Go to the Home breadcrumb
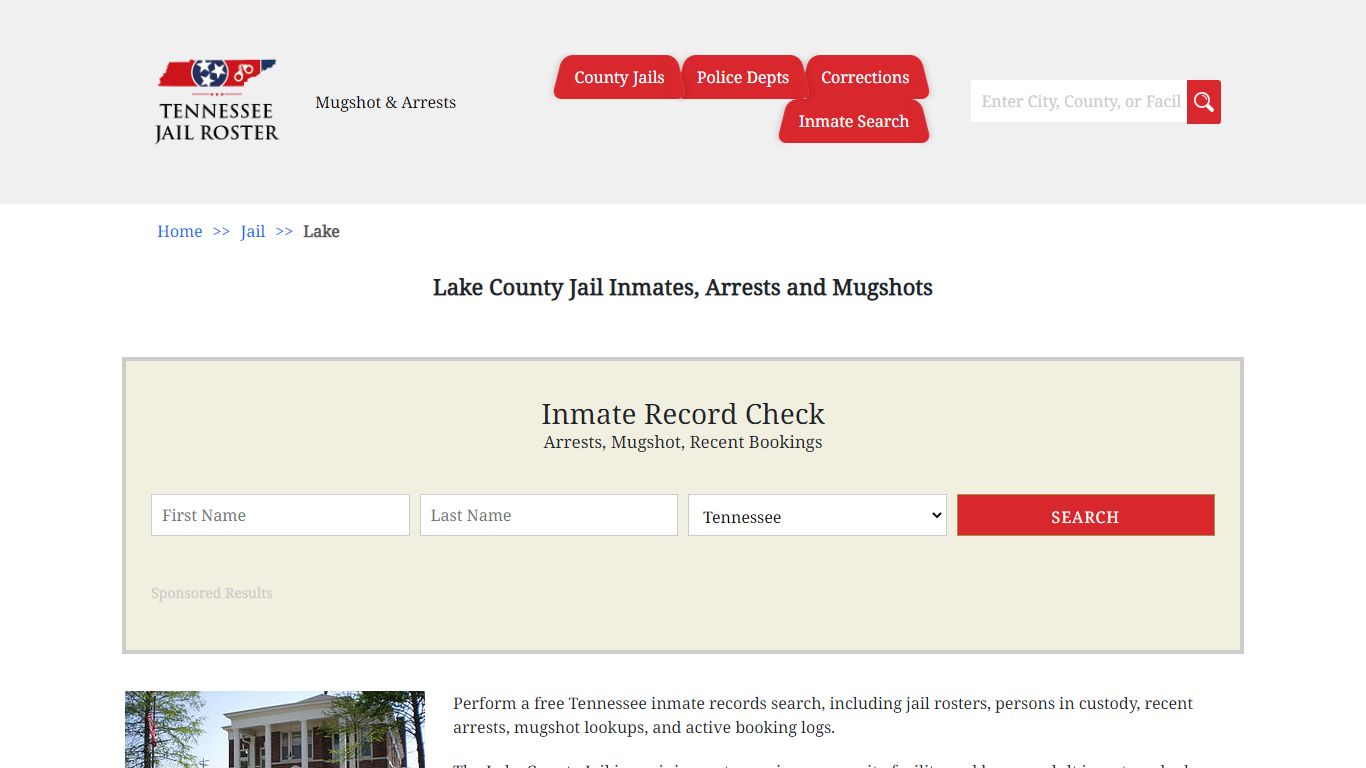Image resolution: width=1366 pixels, height=768 pixels. pyautogui.click(x=180, y=231)
